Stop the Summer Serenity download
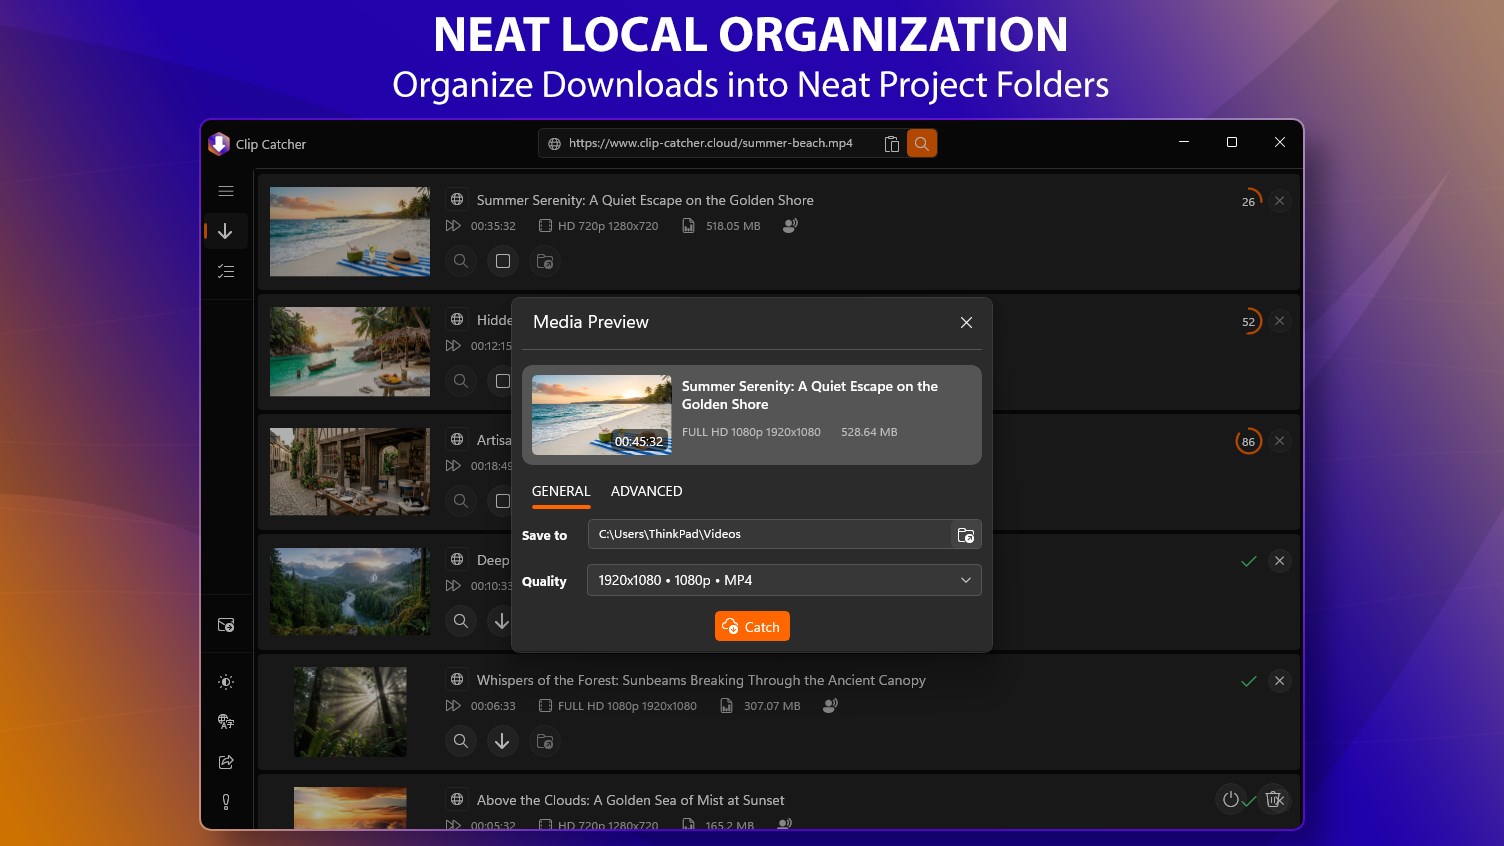 [x=503, y=261]
